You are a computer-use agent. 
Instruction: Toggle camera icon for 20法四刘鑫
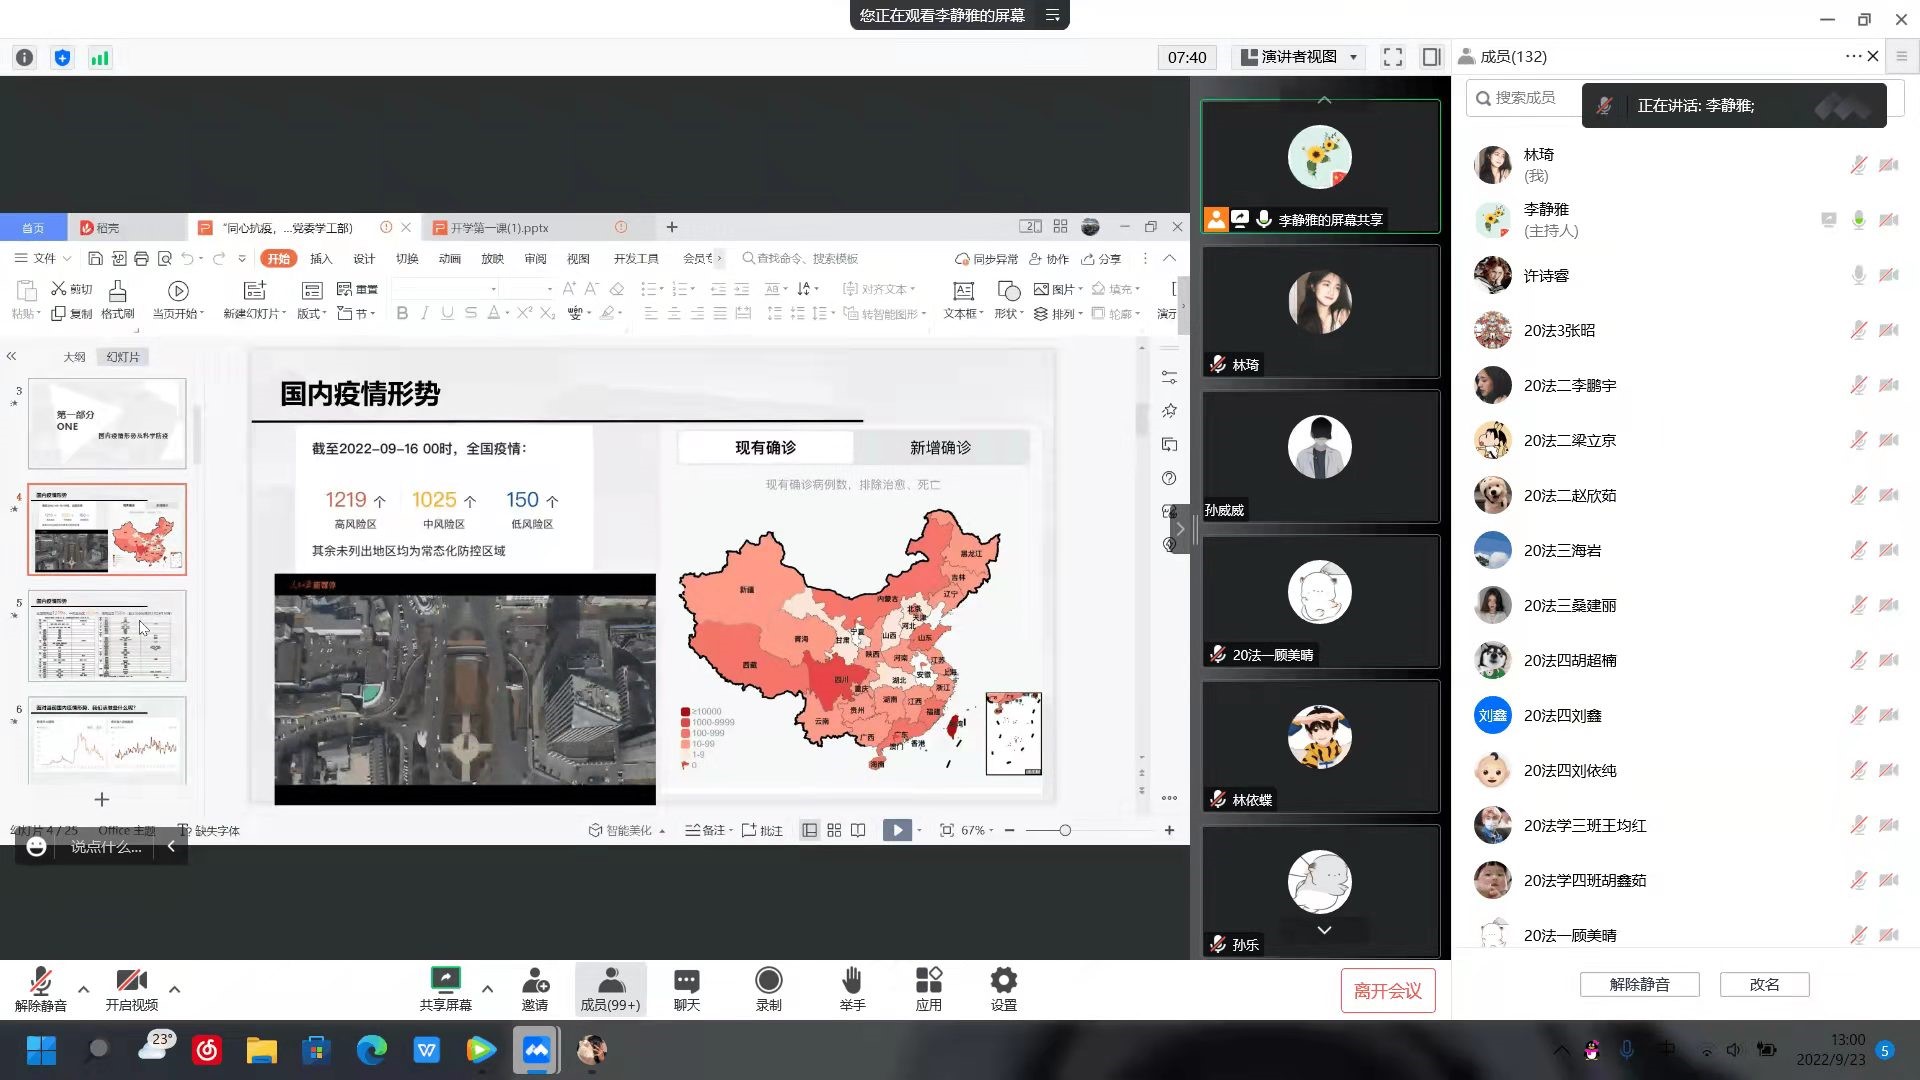[1889, 715]
